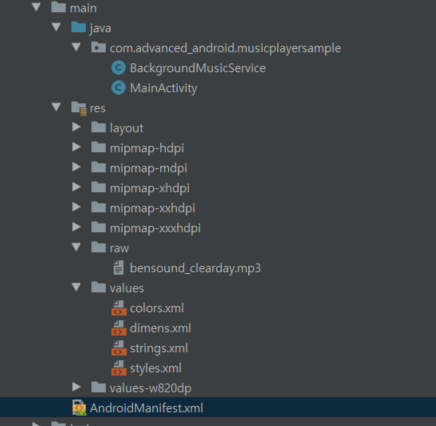Expand the mipmap-xxxhdpi folder arrow
This screenshot has height=426, width=436.
pos(76,227)
